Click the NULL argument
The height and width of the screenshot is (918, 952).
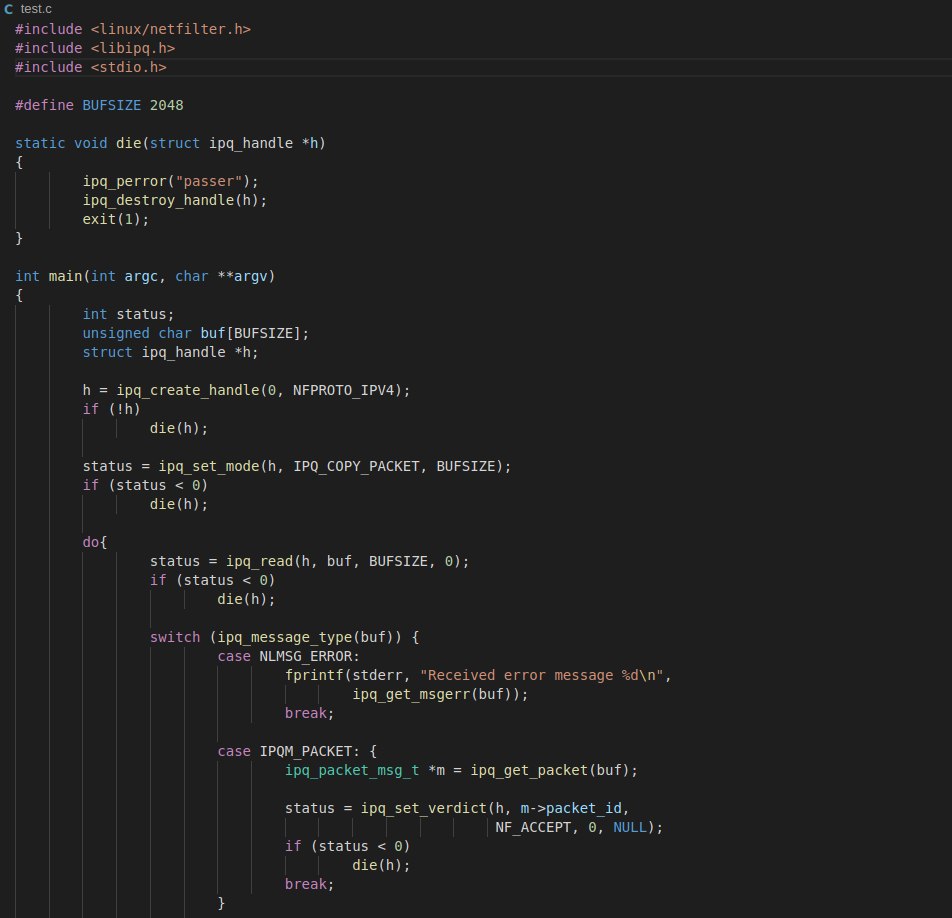[630, 828]
